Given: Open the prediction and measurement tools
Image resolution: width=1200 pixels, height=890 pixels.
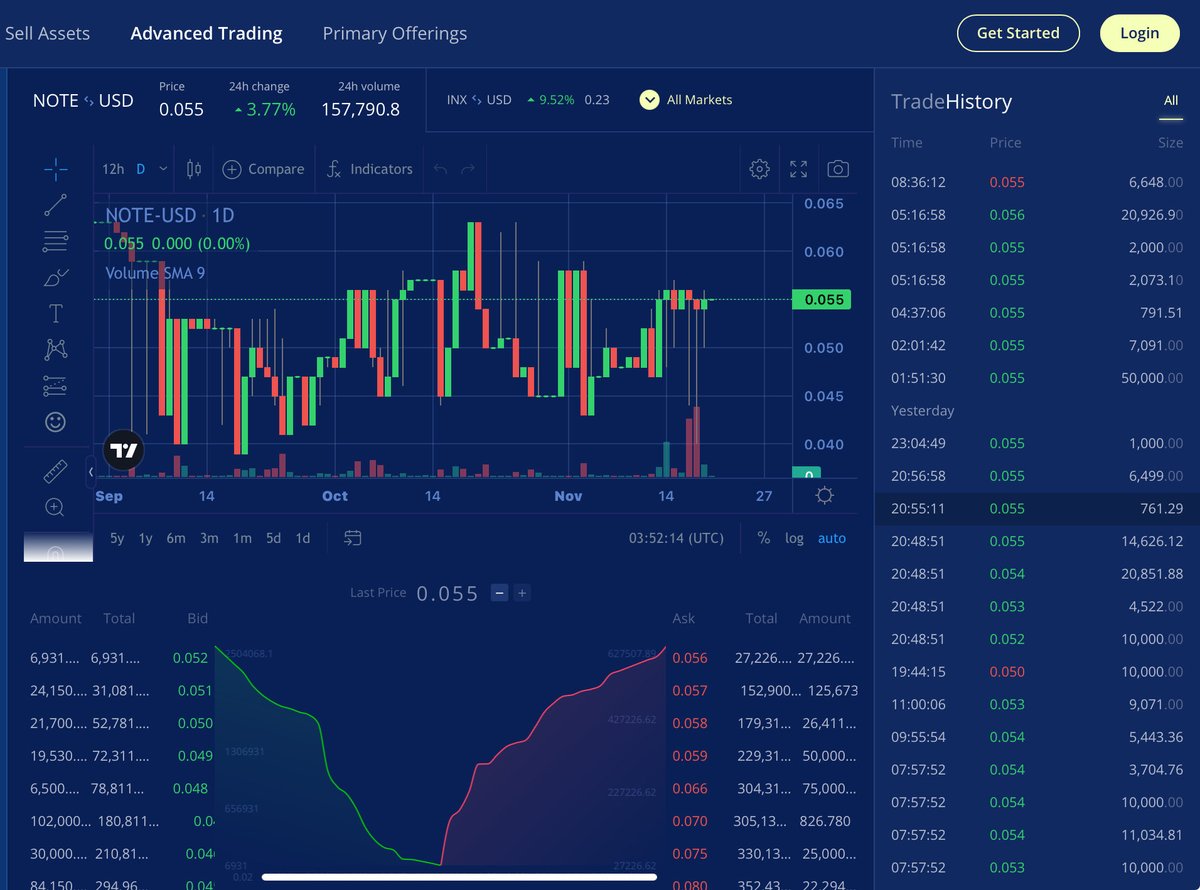Looking at the screenshot, I should click(56, 385).
